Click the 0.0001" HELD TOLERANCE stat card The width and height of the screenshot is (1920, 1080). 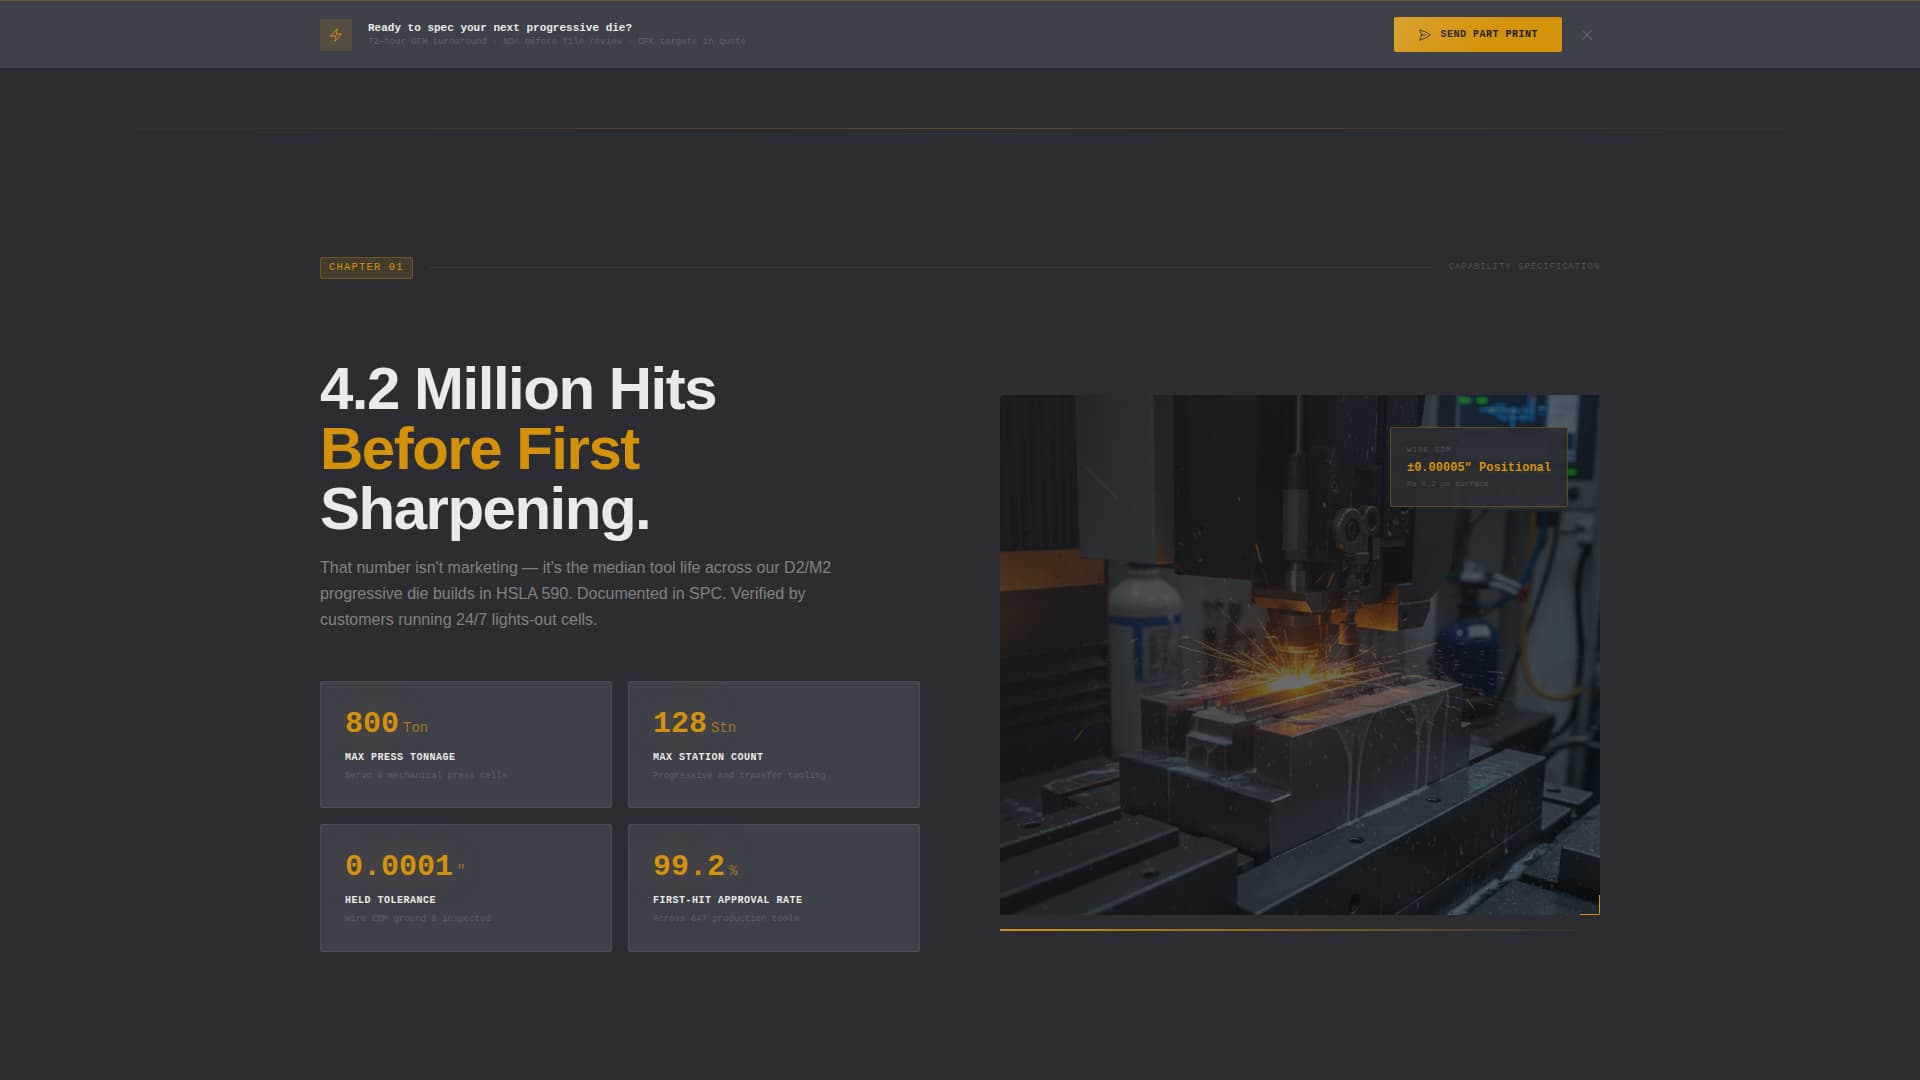tap(465, 888)
